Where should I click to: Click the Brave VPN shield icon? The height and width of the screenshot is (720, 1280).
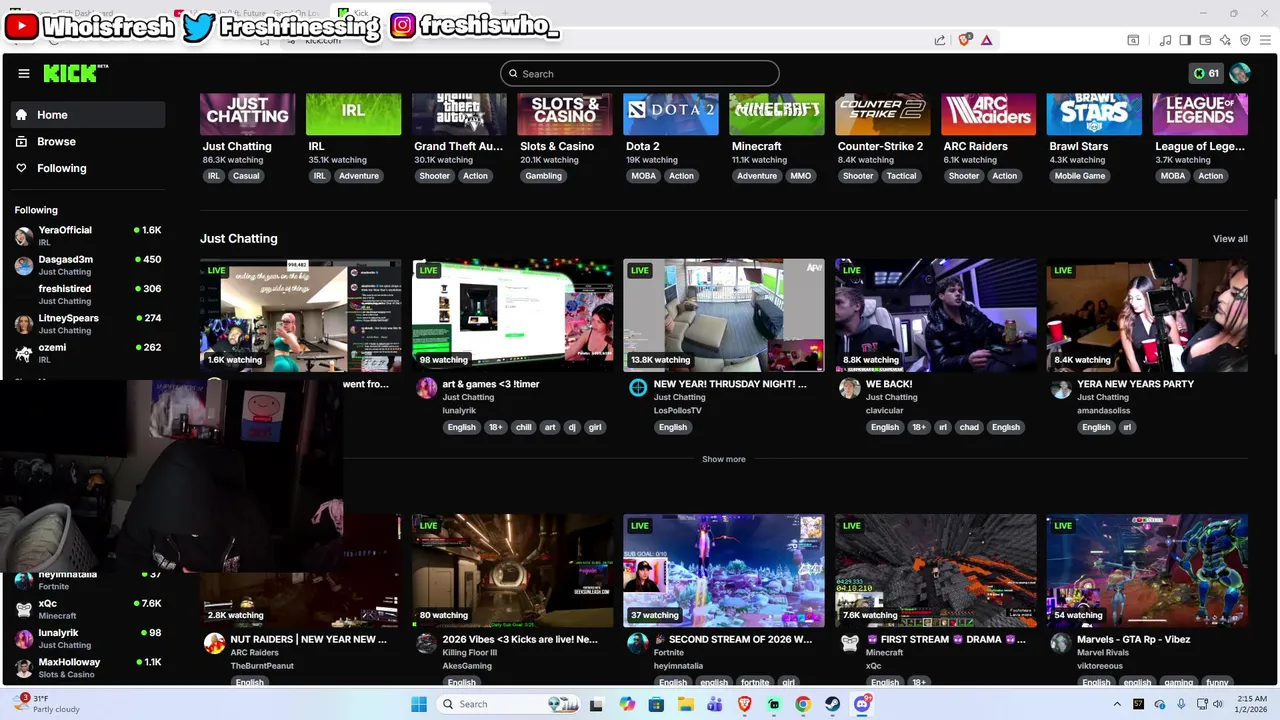point(1245,40)
